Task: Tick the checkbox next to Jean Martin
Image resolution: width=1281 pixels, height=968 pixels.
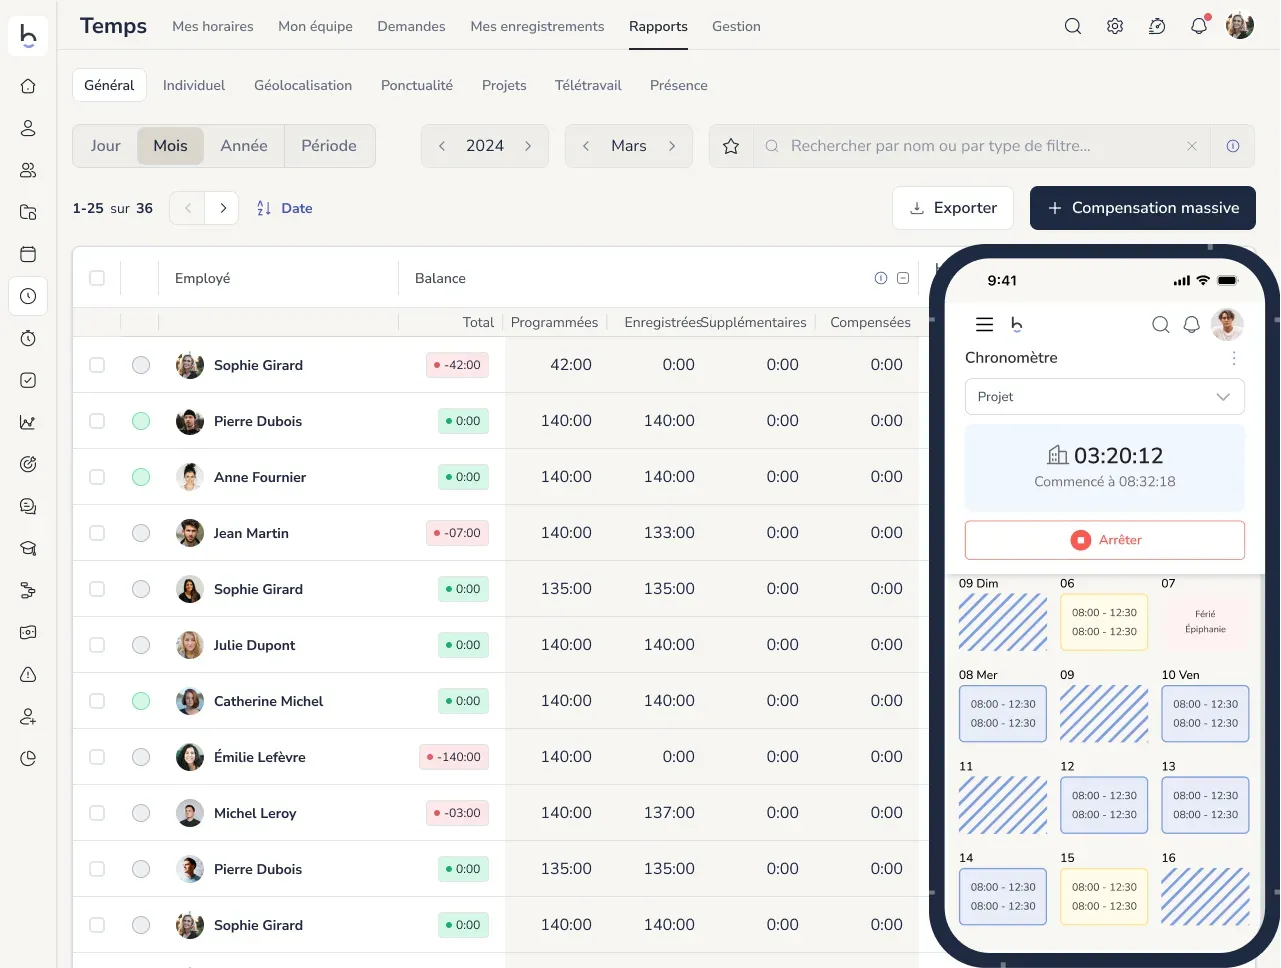Action: (97, 533)
